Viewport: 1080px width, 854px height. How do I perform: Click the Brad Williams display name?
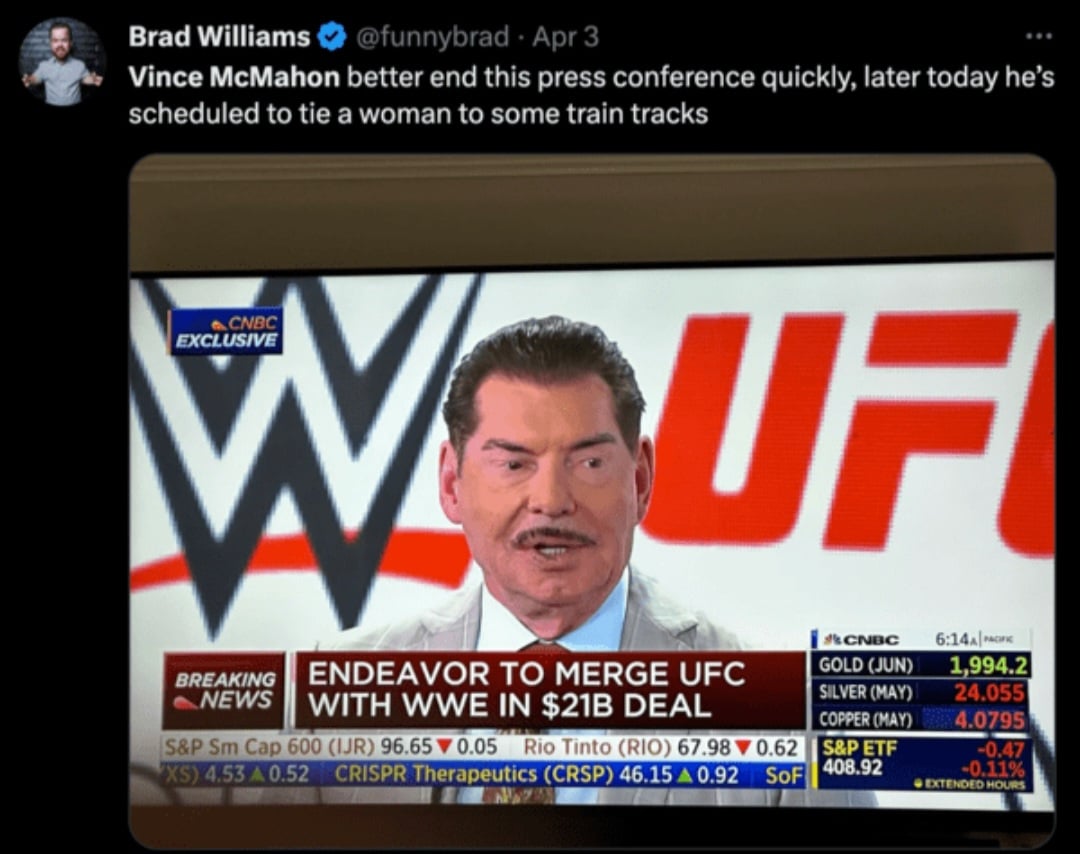tap(219, 37)
